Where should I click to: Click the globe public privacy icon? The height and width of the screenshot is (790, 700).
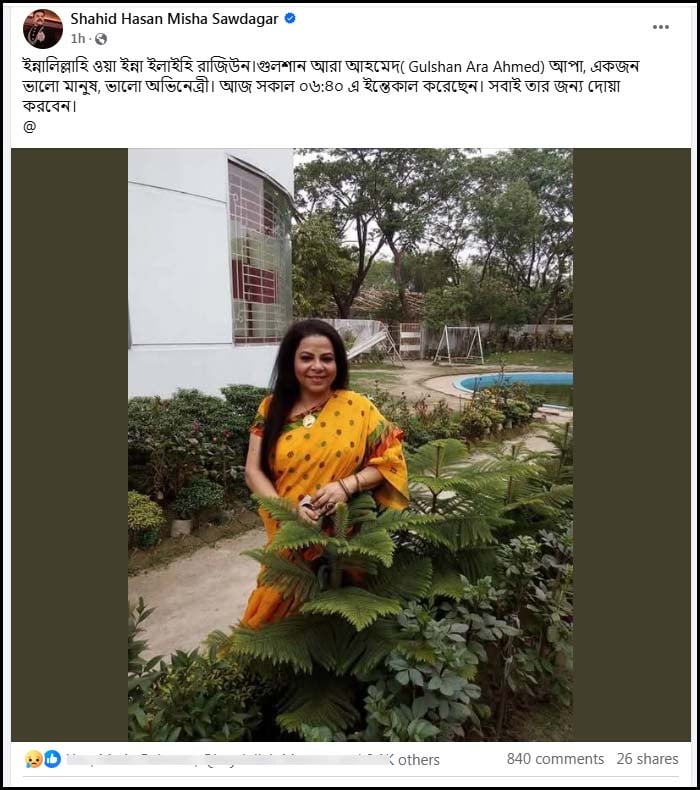101,39
